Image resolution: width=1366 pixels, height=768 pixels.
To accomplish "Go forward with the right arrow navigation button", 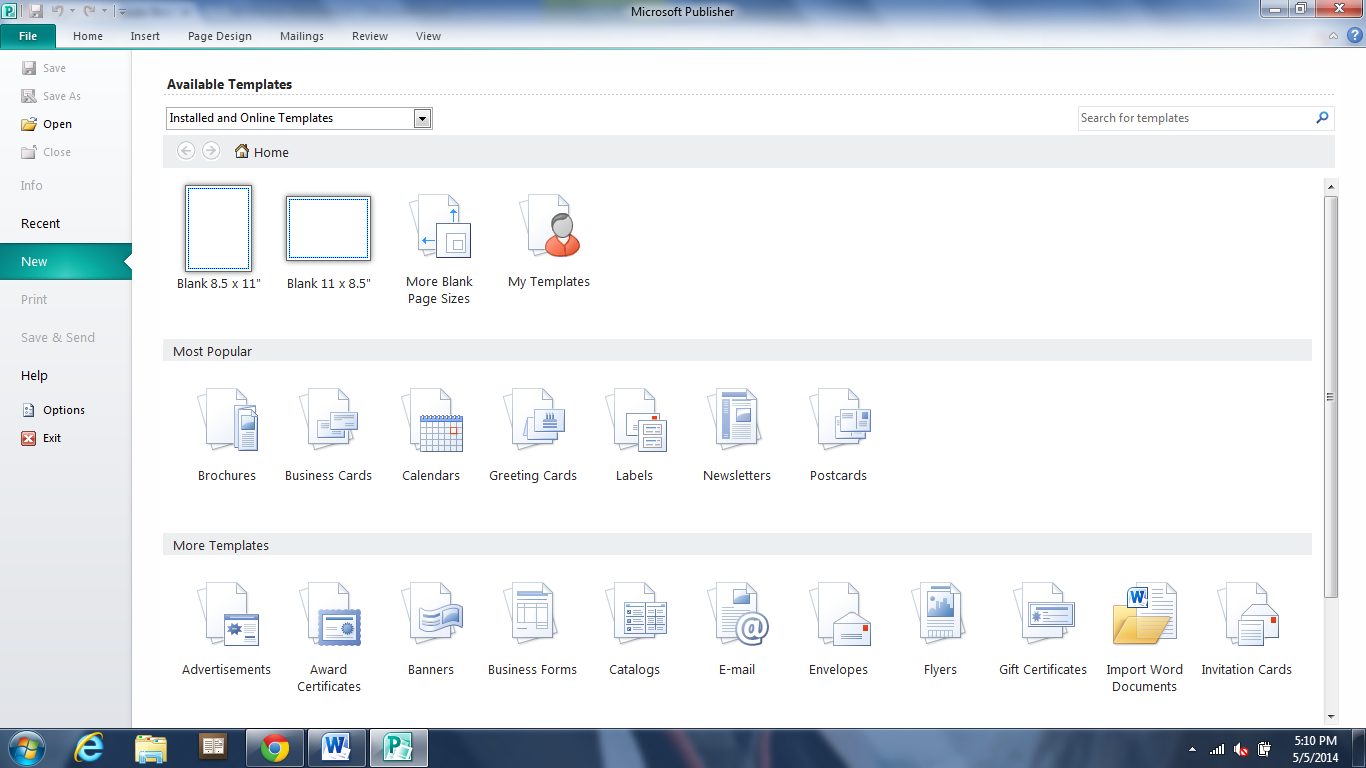I will pos(211,151).
